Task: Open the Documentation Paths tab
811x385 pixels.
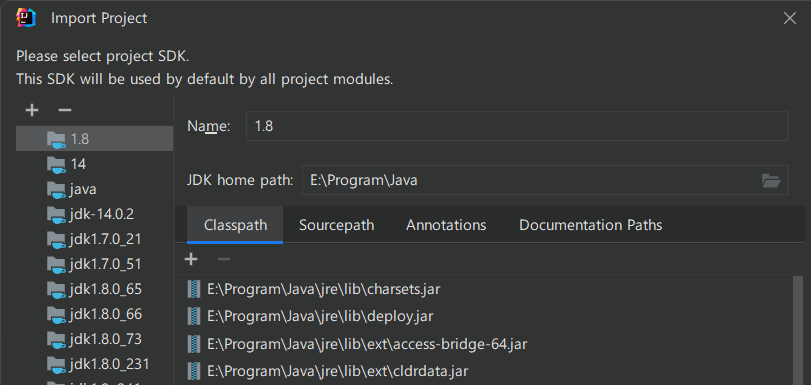Action: (591, 225)
